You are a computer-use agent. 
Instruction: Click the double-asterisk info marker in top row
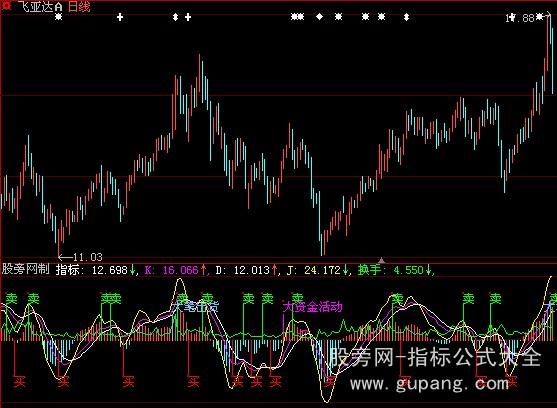tap(298, 16)
